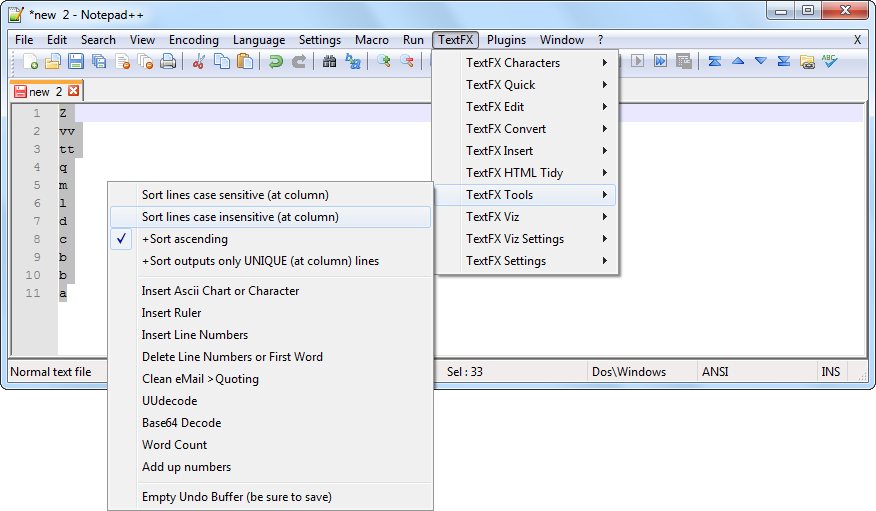Open the Encoding menu
The height and width of the screenshot is (511, 876).
tap(194, 40)
